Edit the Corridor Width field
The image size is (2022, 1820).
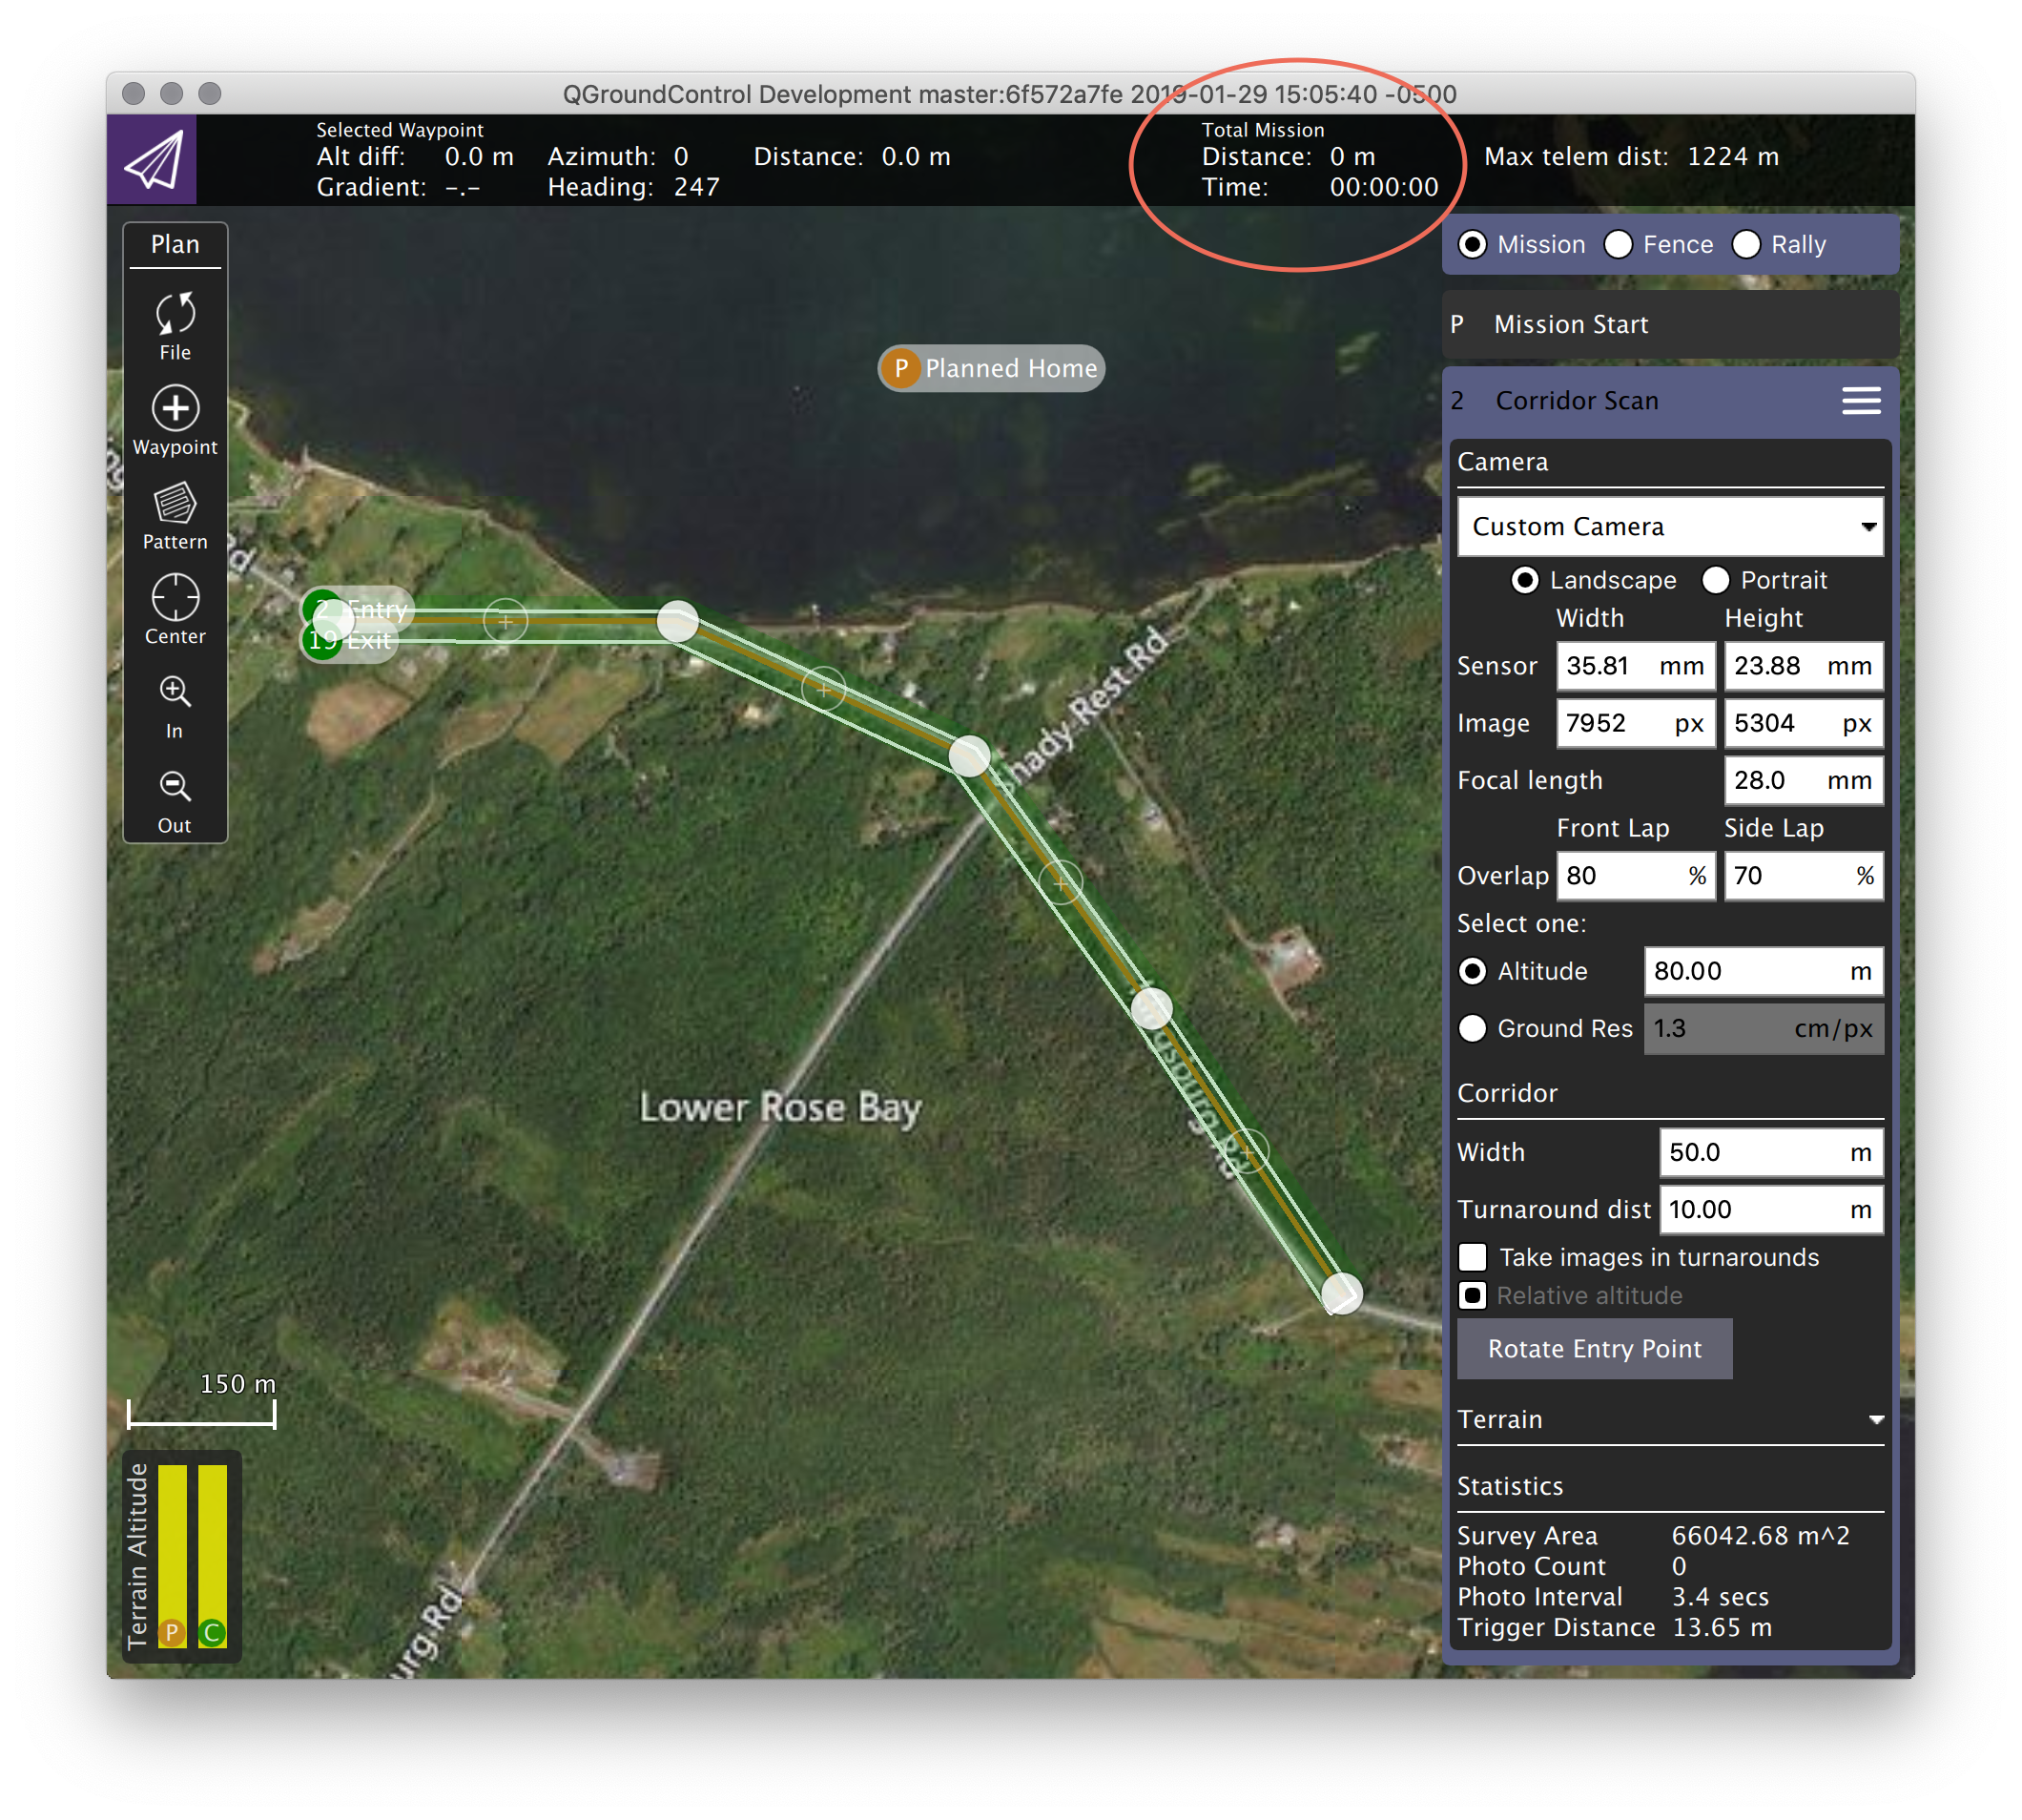tap(1772, 1152)
